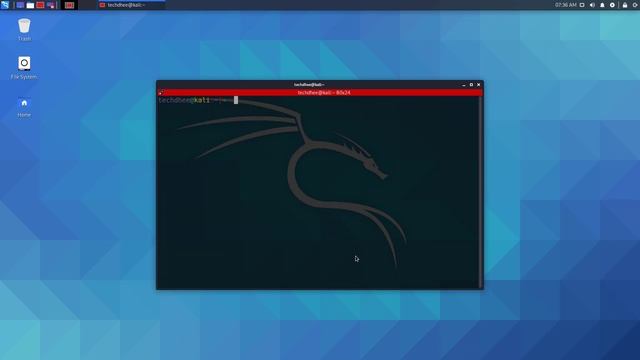The width and height of the screenshot is (640, 360).
Task: Open the session logout icon
Action: 636,5
